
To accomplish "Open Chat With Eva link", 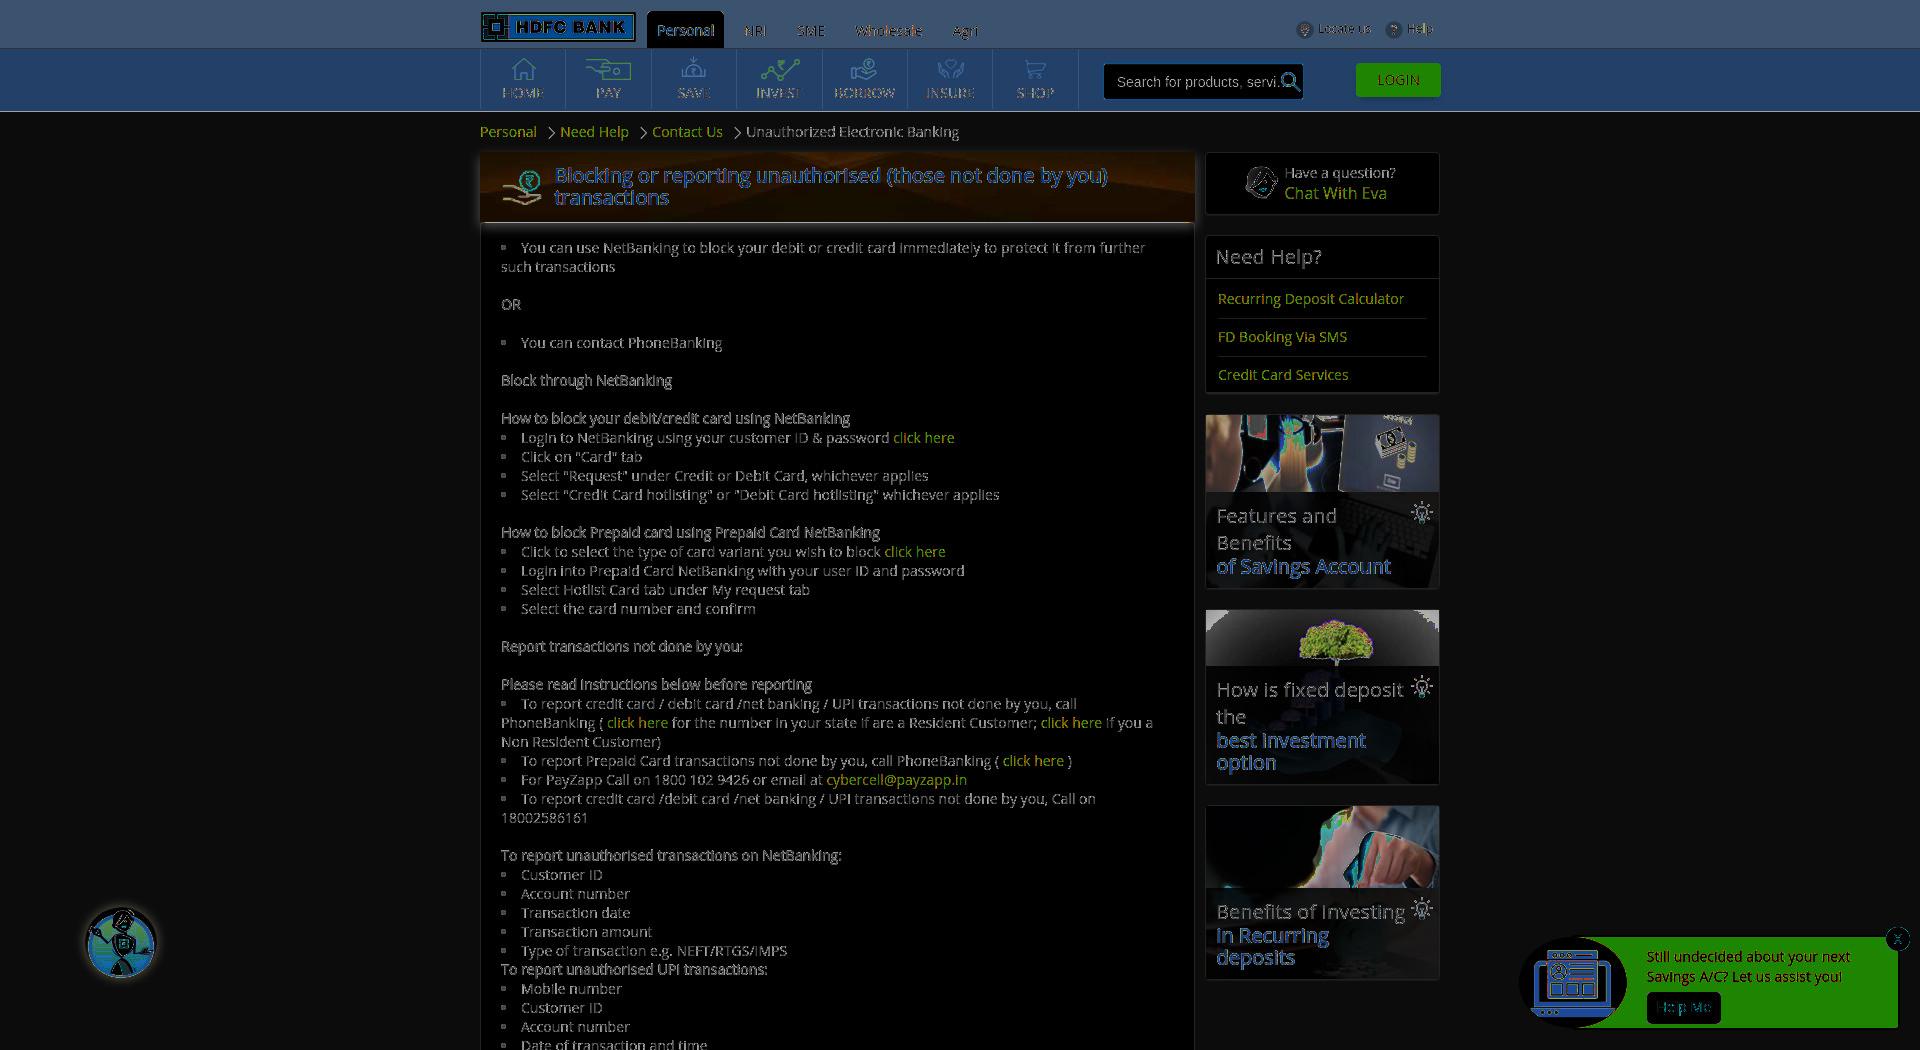I will [x=1335, y=193].
